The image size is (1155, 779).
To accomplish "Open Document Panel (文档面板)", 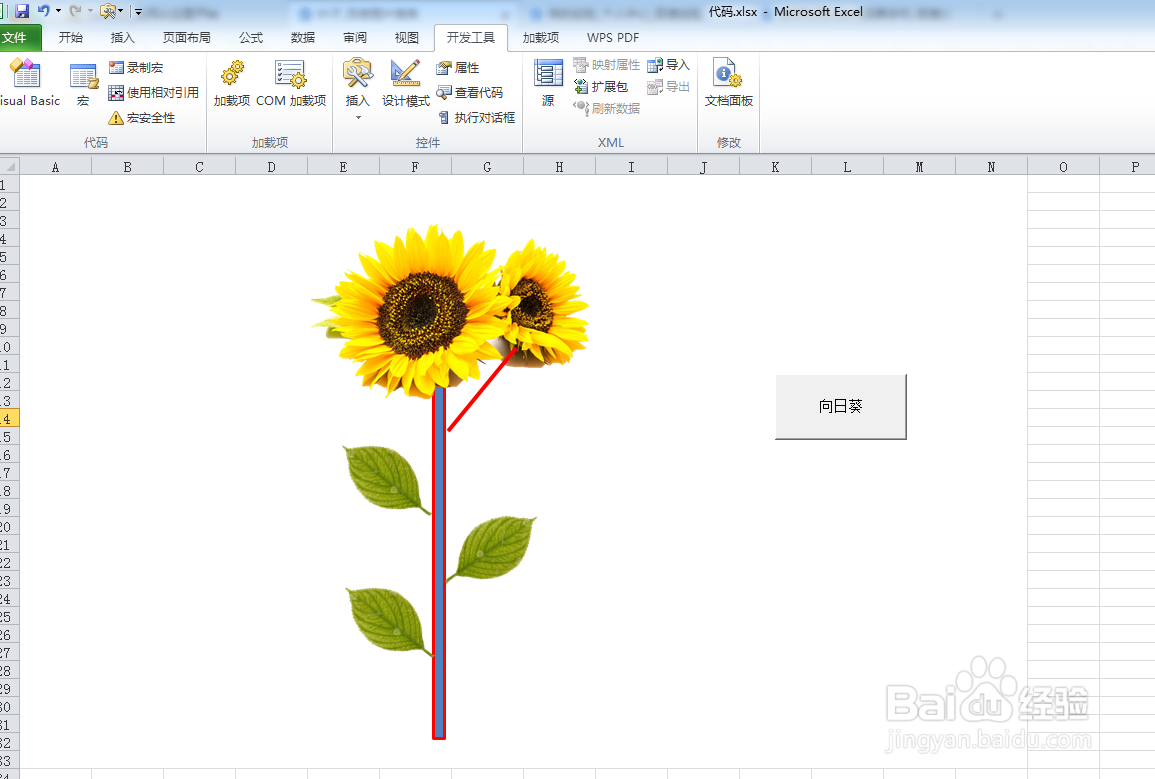I will click(x=729, y=83).
